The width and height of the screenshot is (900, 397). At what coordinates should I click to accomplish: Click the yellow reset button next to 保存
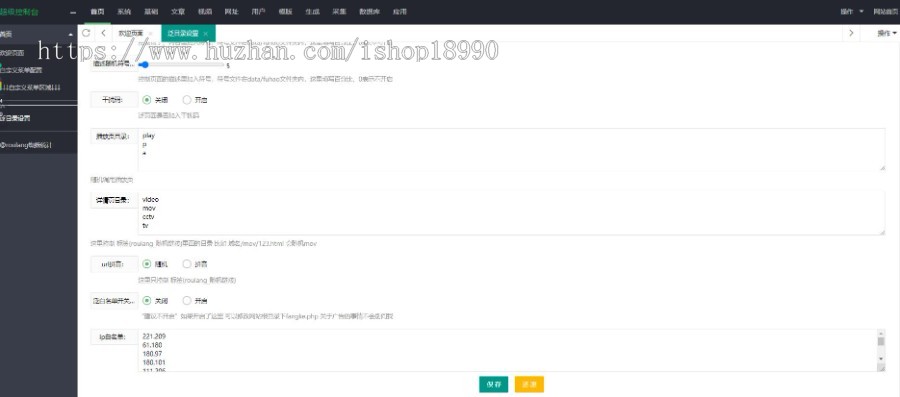click(x=529, y=384)
